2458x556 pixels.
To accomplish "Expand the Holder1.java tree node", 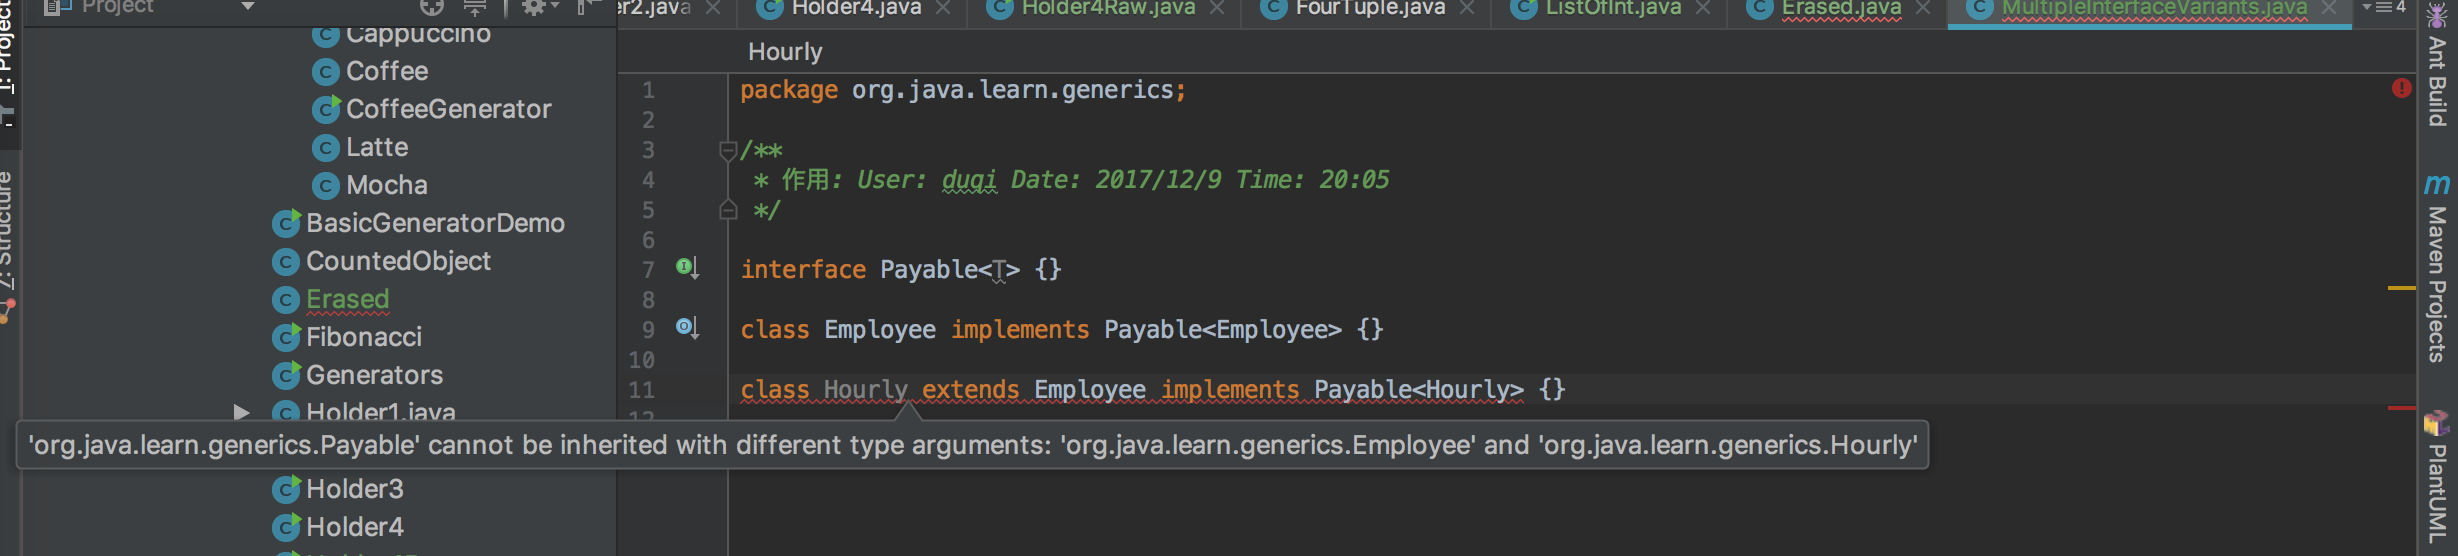I will [x=240, y=412].
